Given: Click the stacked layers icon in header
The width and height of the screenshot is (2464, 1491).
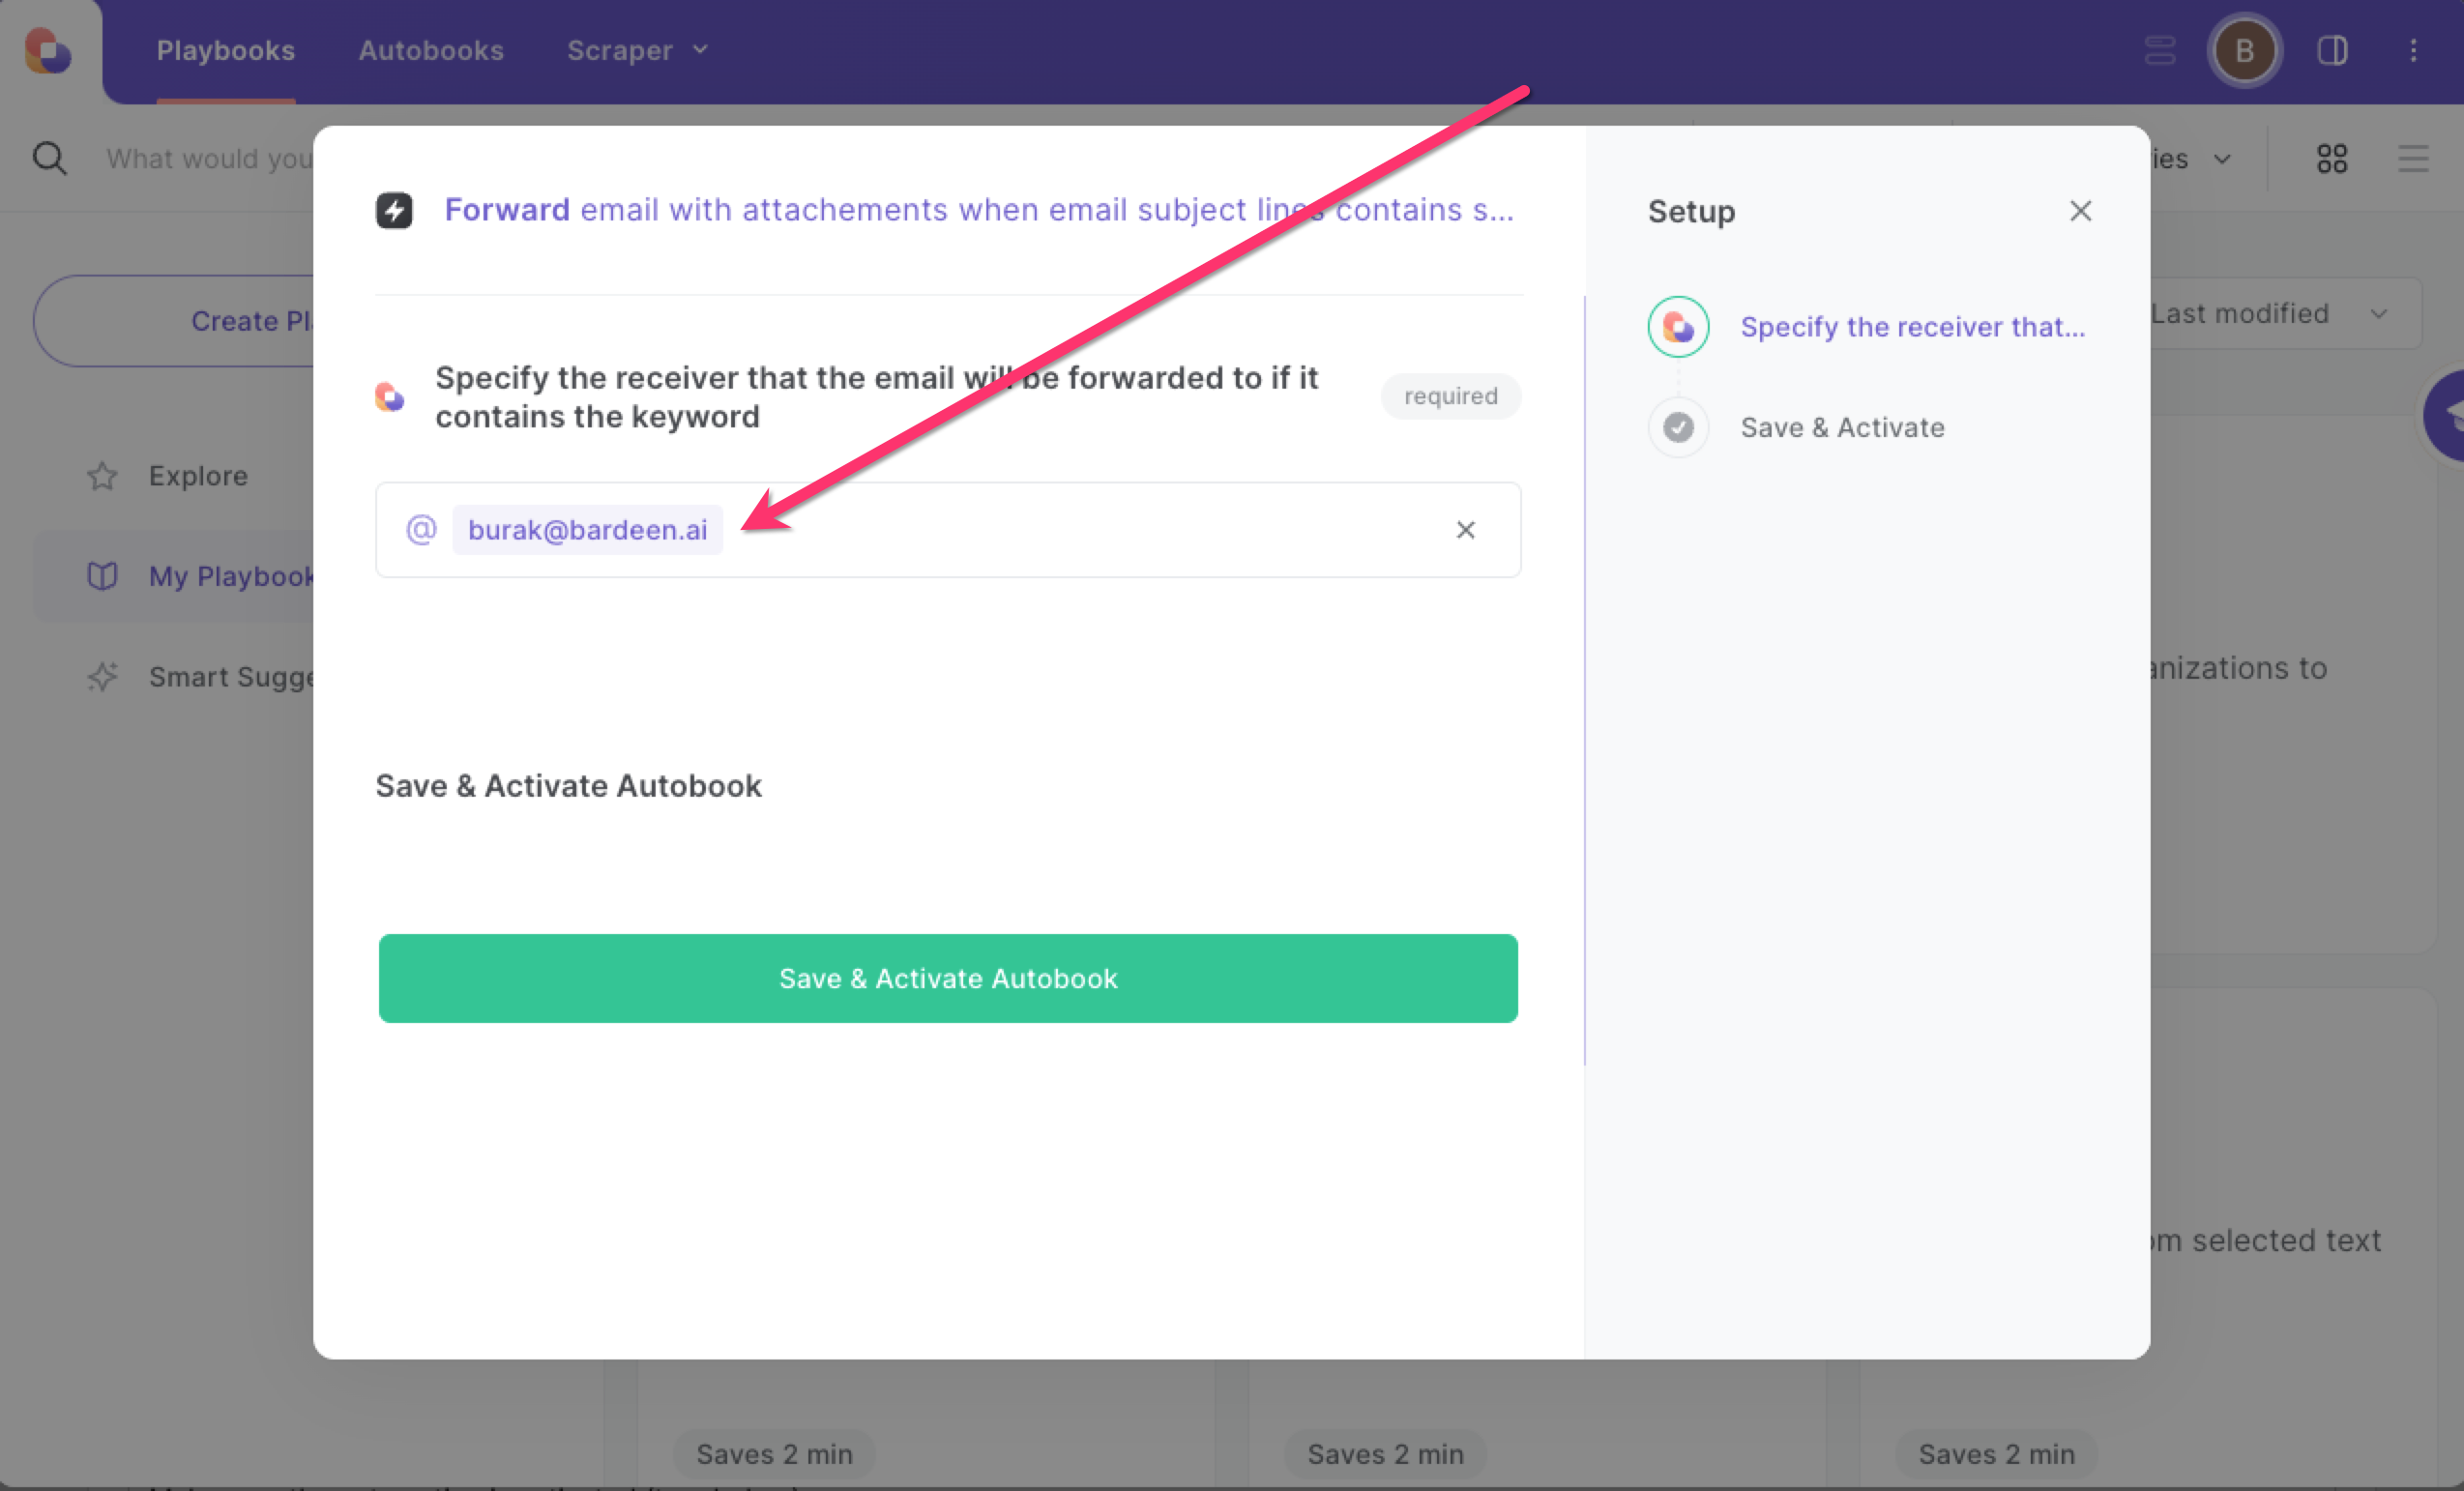Looking at the screenshot, I should tap(2160, 50).
